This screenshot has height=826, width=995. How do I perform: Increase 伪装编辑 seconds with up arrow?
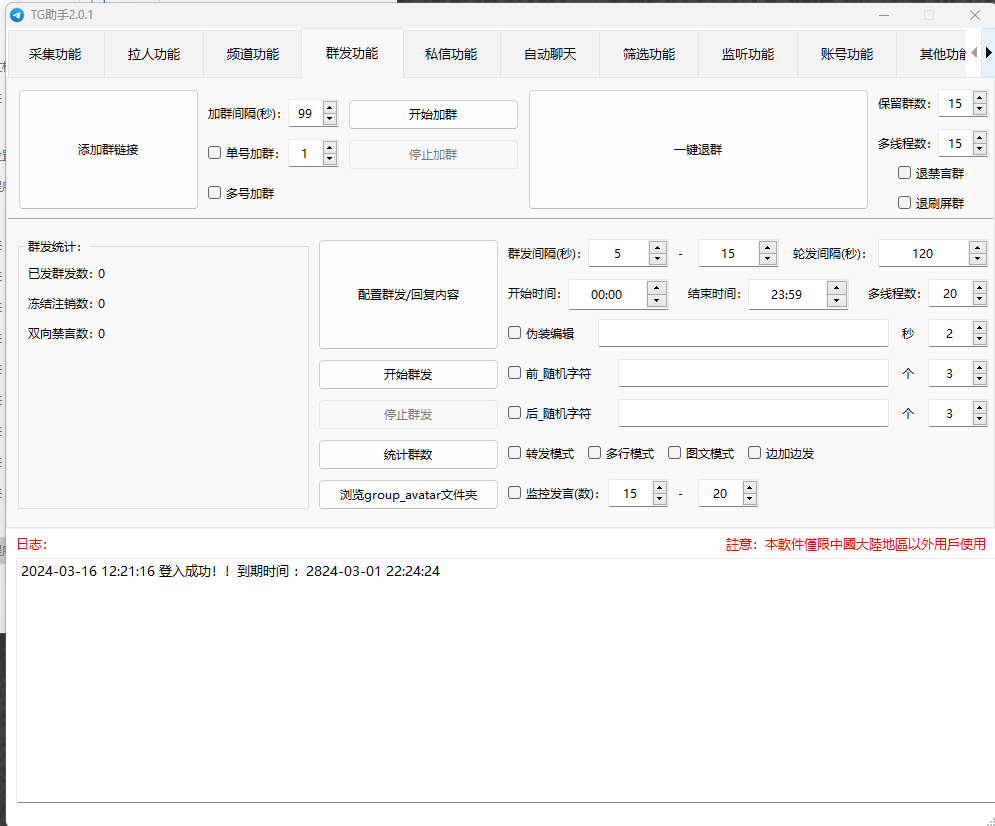(978, 327)
